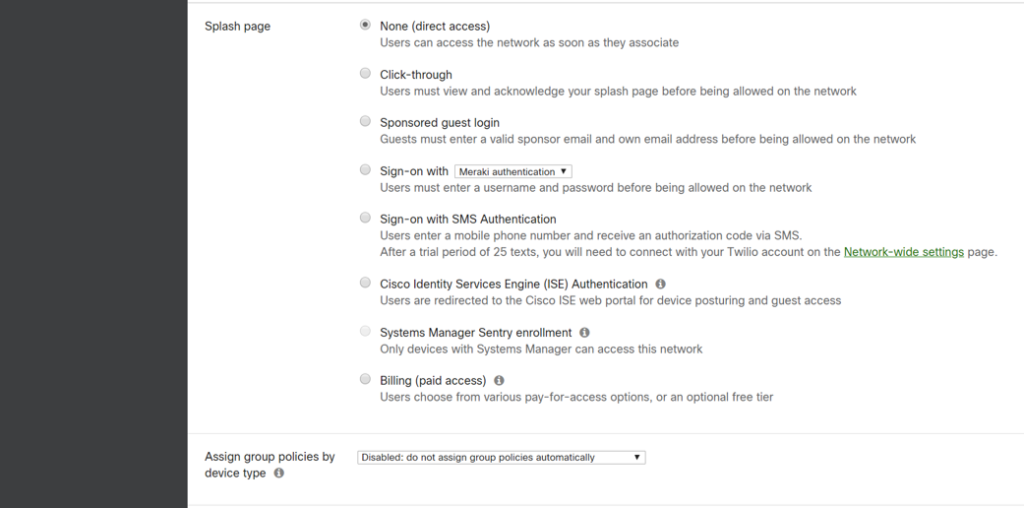This screenshot has width=1024, height=508.
Task: Select the Click-through splash page option
Action: point(365,74)
